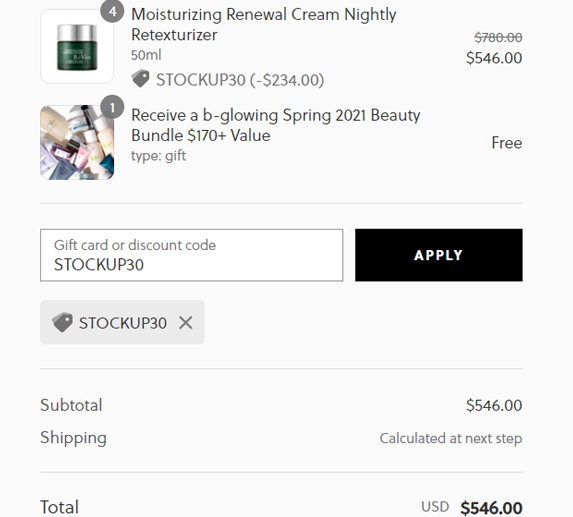Click the Free price label for gift

click(x=507, y=142)
